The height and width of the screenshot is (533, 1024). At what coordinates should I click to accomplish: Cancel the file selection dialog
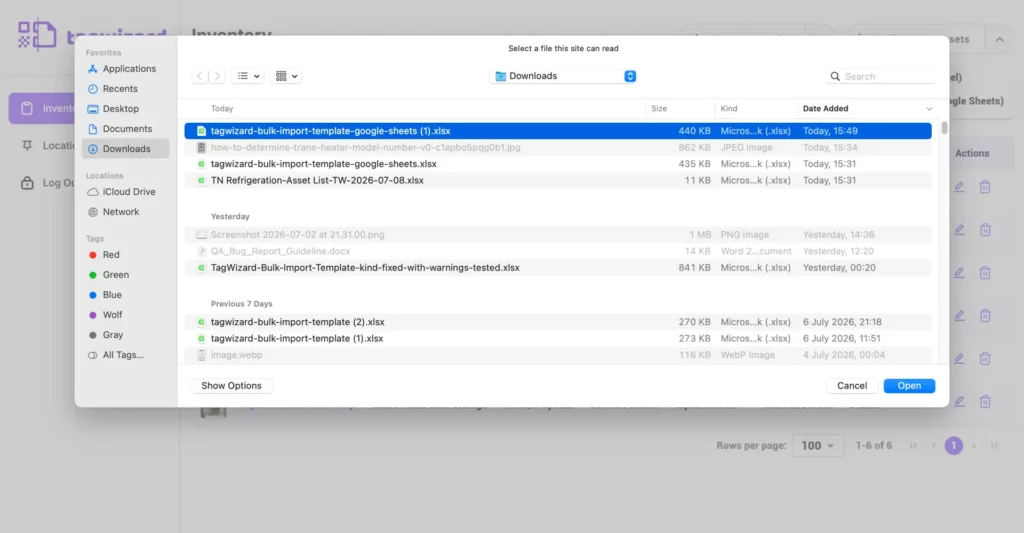point(852,386)
